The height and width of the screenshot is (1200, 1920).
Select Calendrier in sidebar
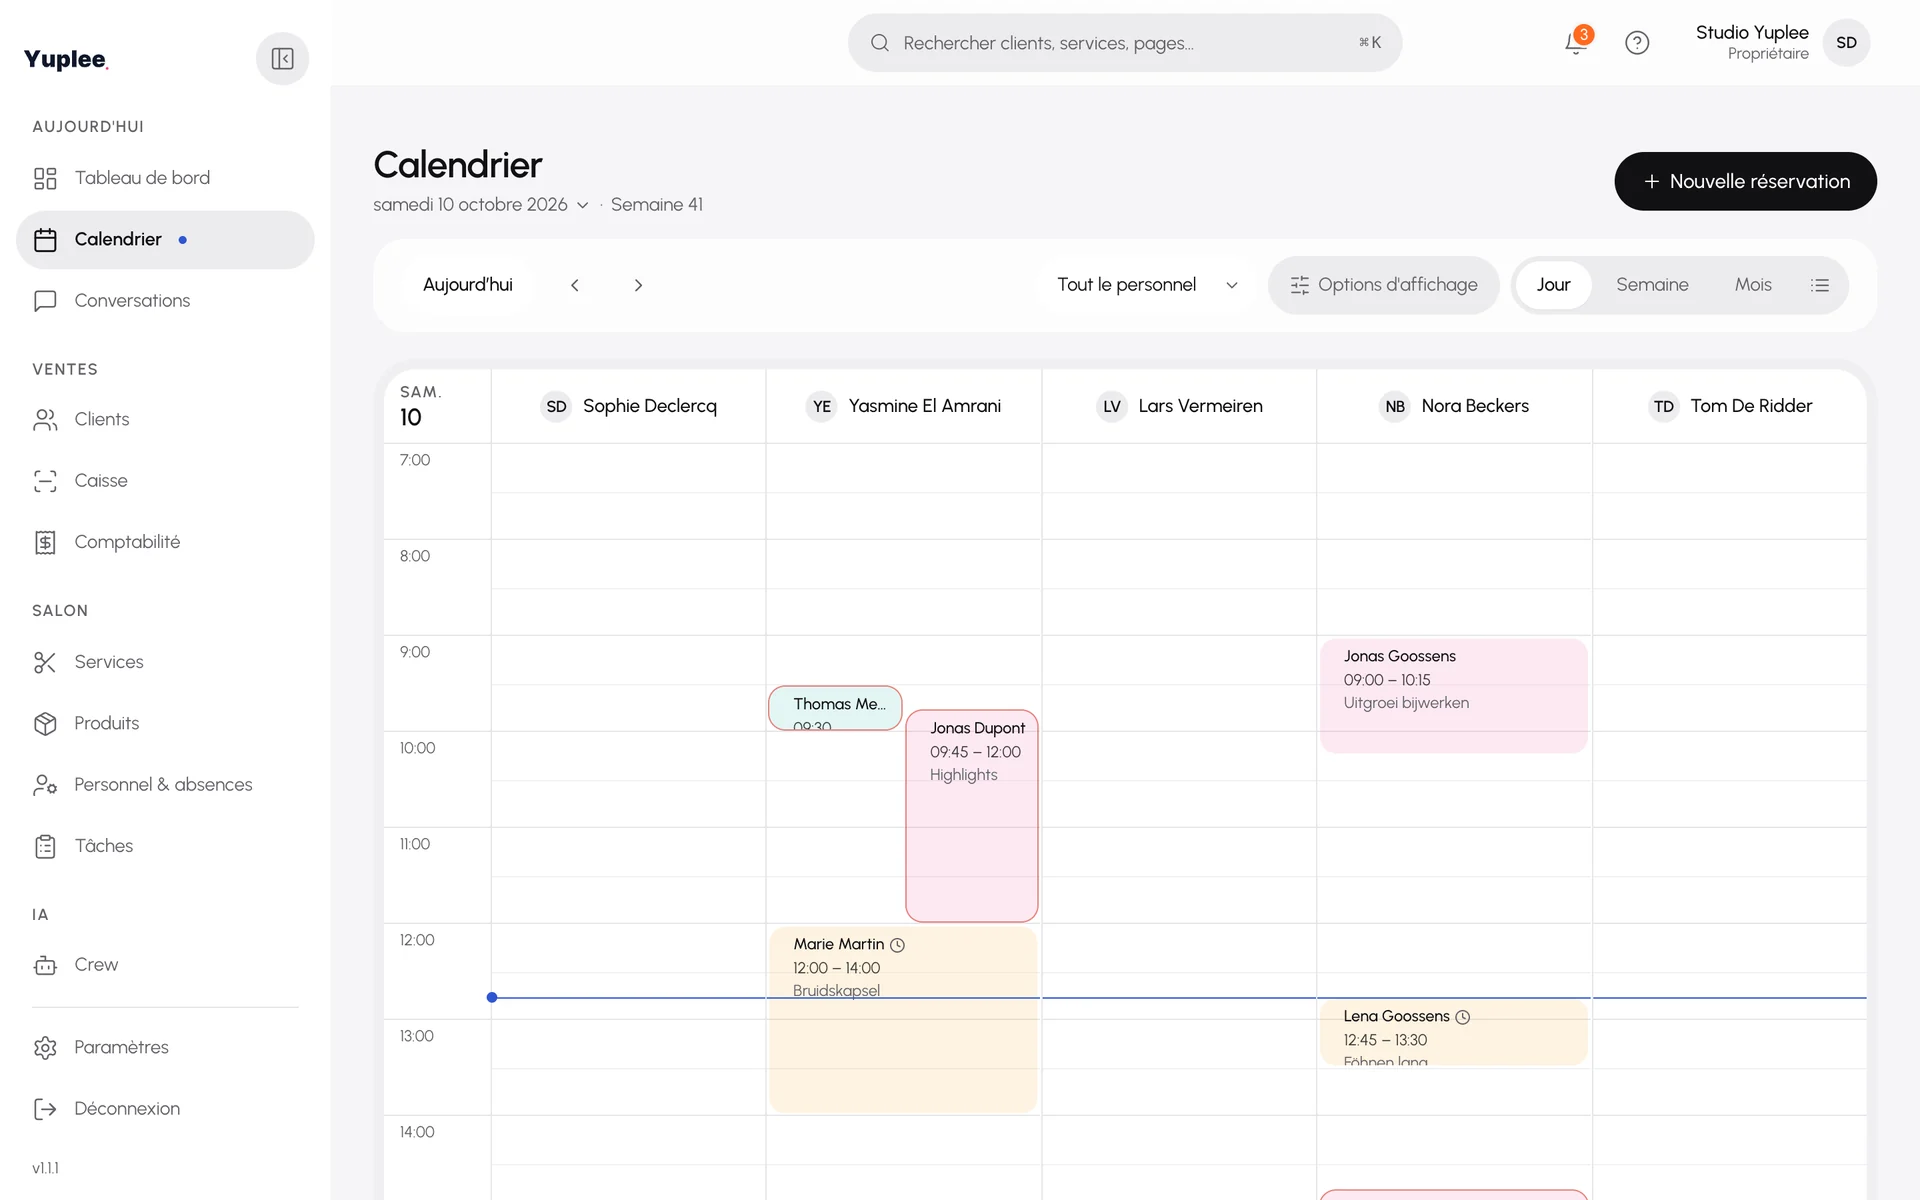pos(165,240)
